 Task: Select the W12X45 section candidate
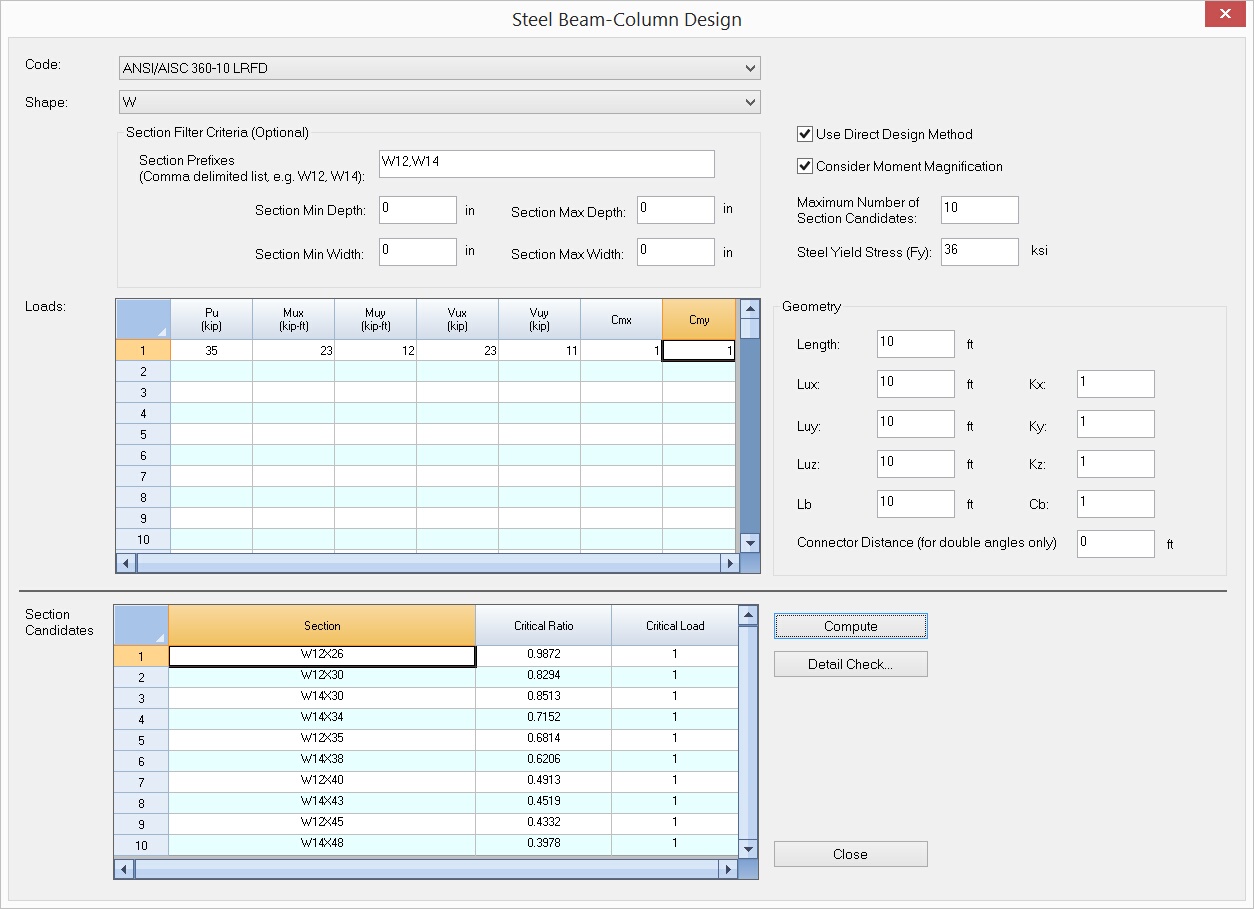coord(322,824)
